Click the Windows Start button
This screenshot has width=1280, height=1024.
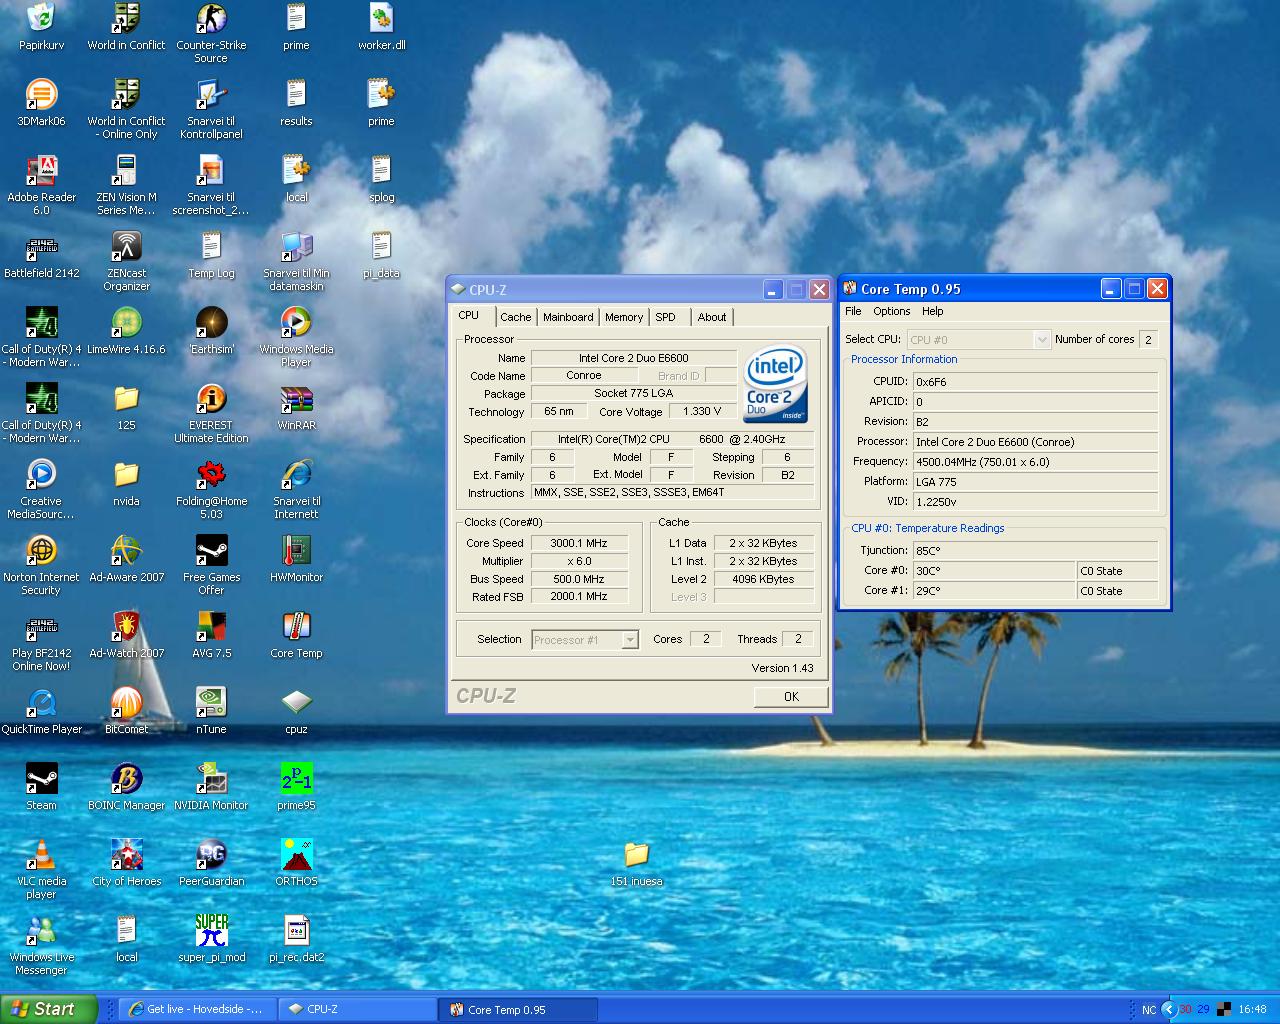[49, 1009]
